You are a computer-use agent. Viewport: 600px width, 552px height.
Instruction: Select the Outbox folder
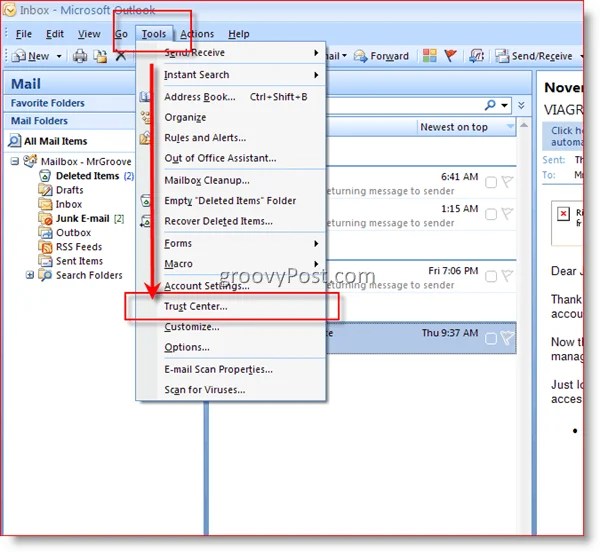65,233
